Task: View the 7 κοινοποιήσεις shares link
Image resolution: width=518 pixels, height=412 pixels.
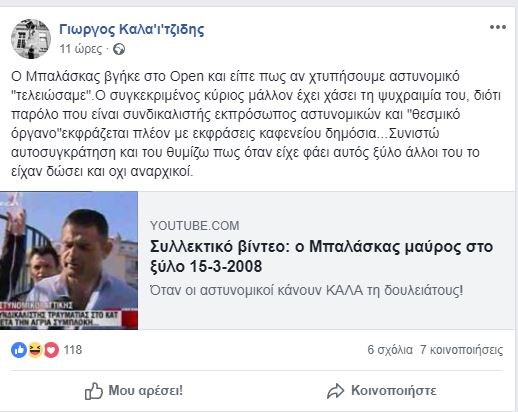Action: (x=461, y=350)
